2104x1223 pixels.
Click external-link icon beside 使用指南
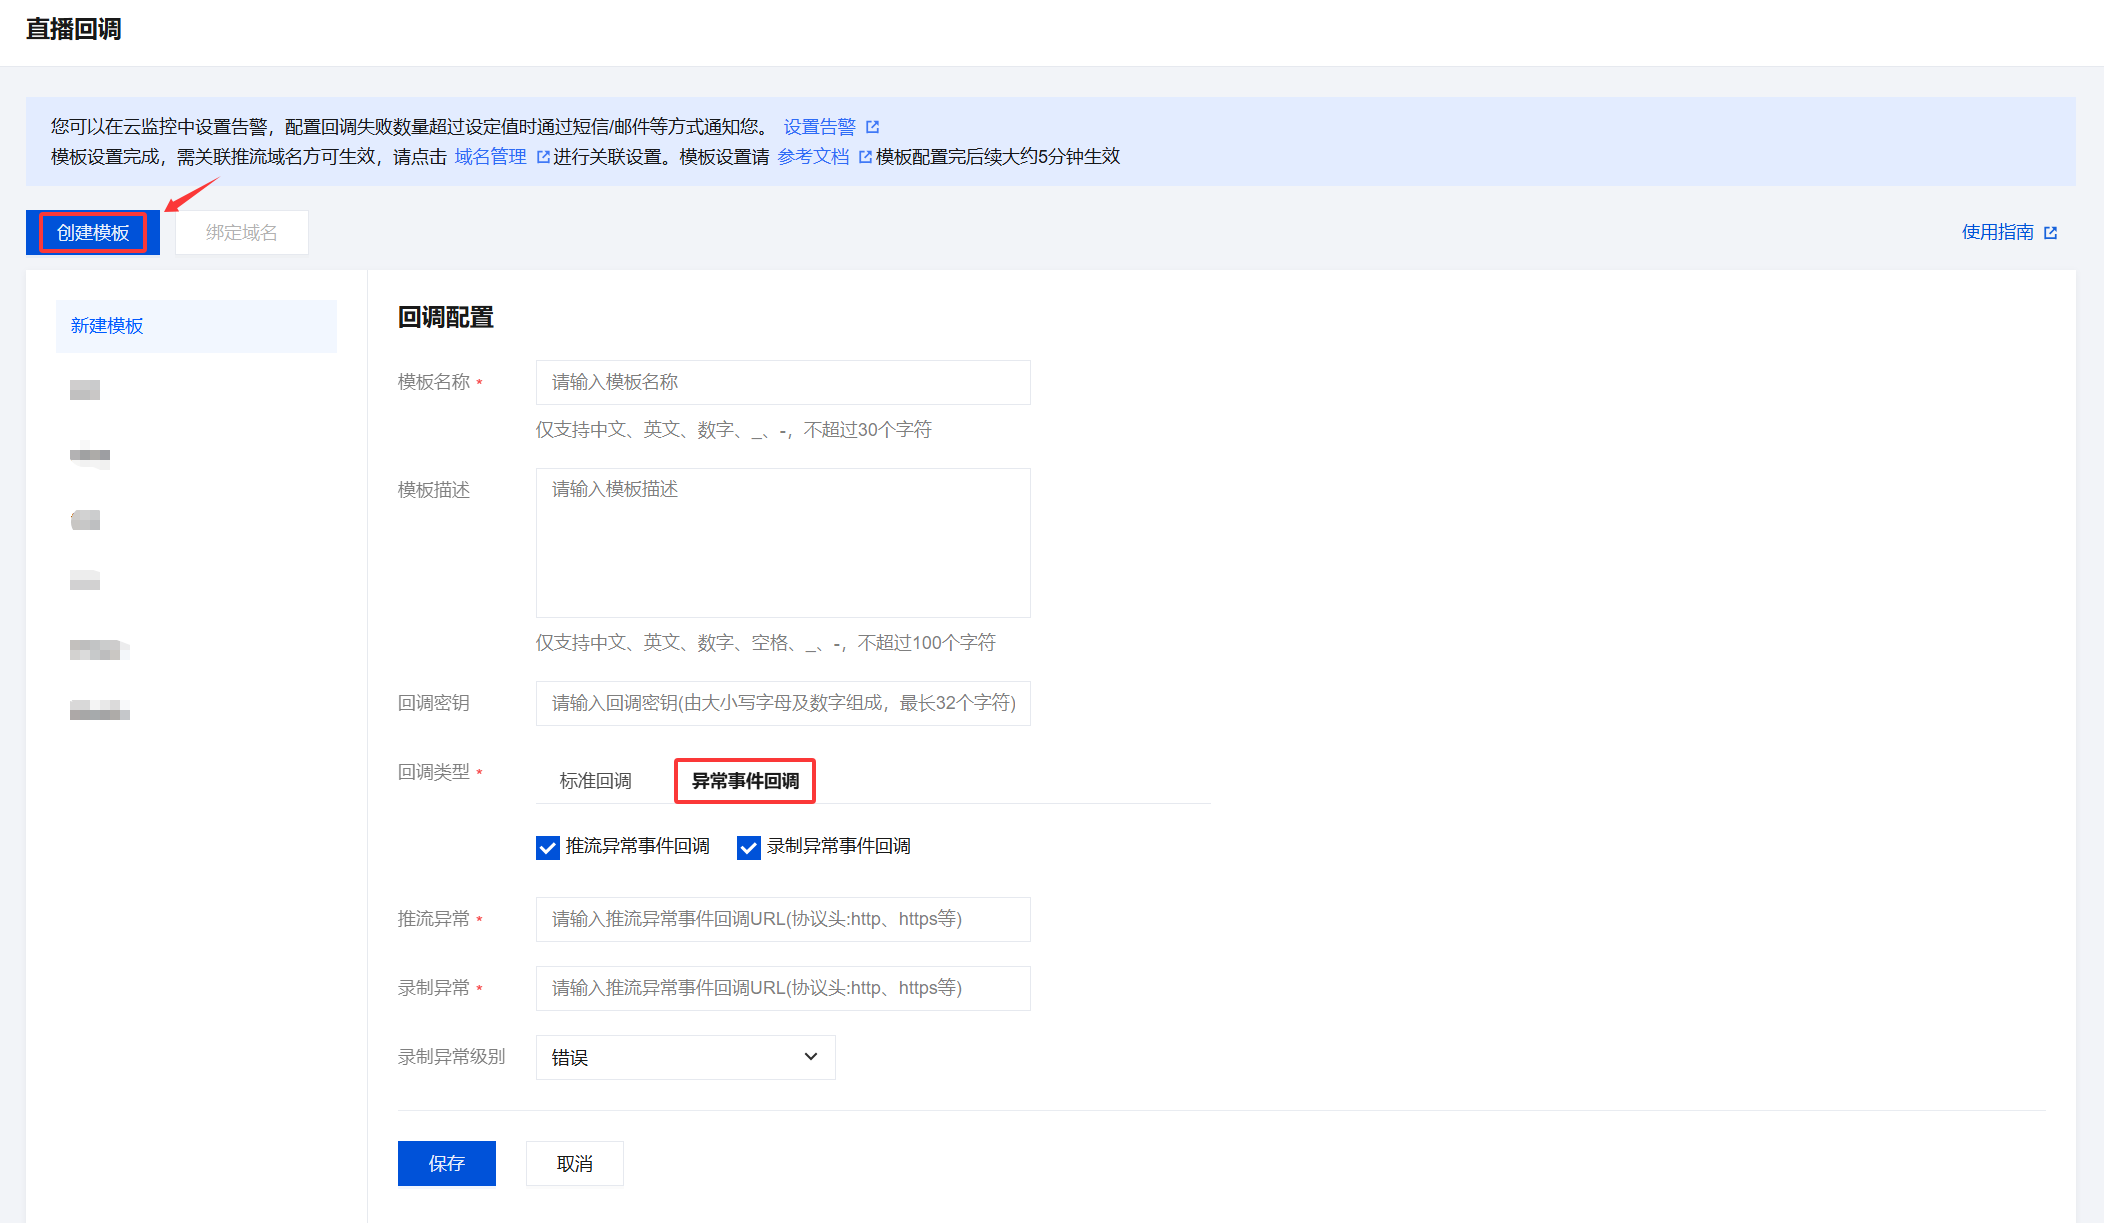pyautogui.click(x=2050, y=233)
